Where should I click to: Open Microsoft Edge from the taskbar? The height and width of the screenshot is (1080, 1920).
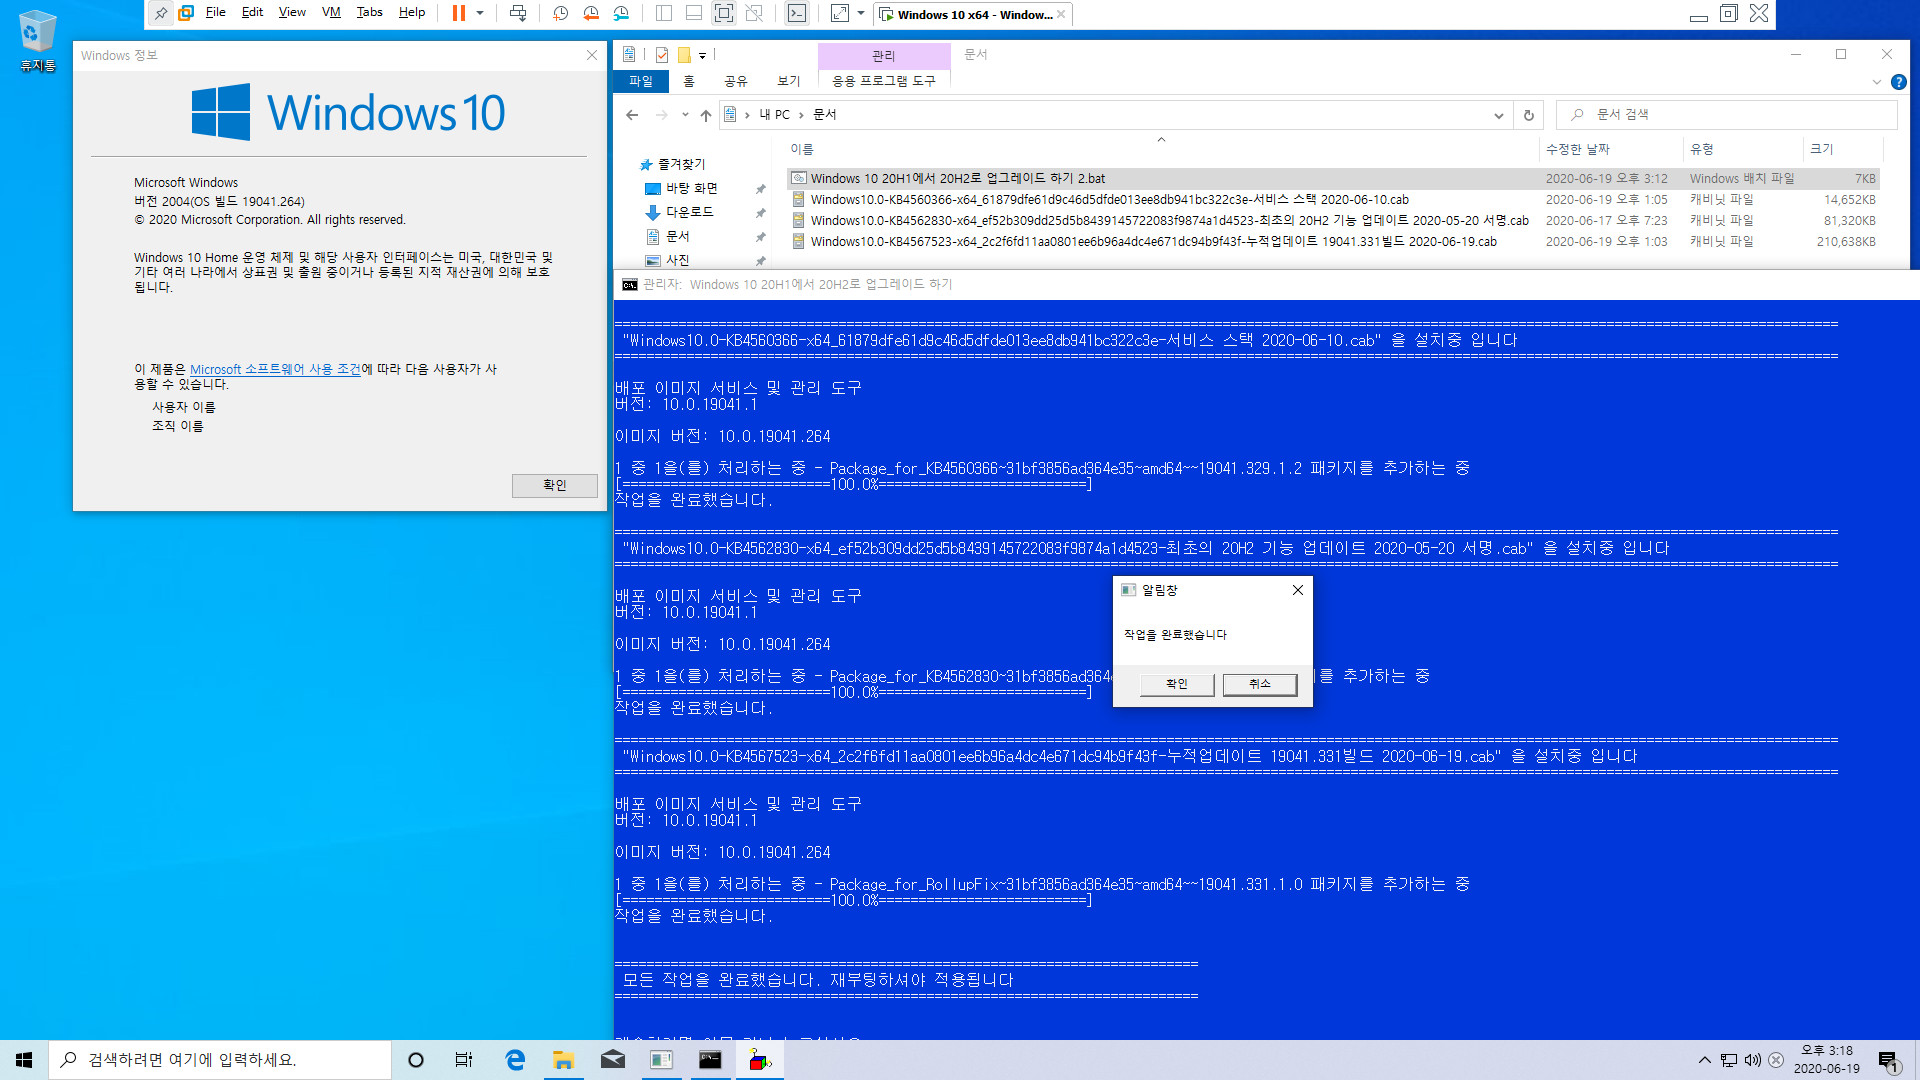click(x=515, y=1060)
